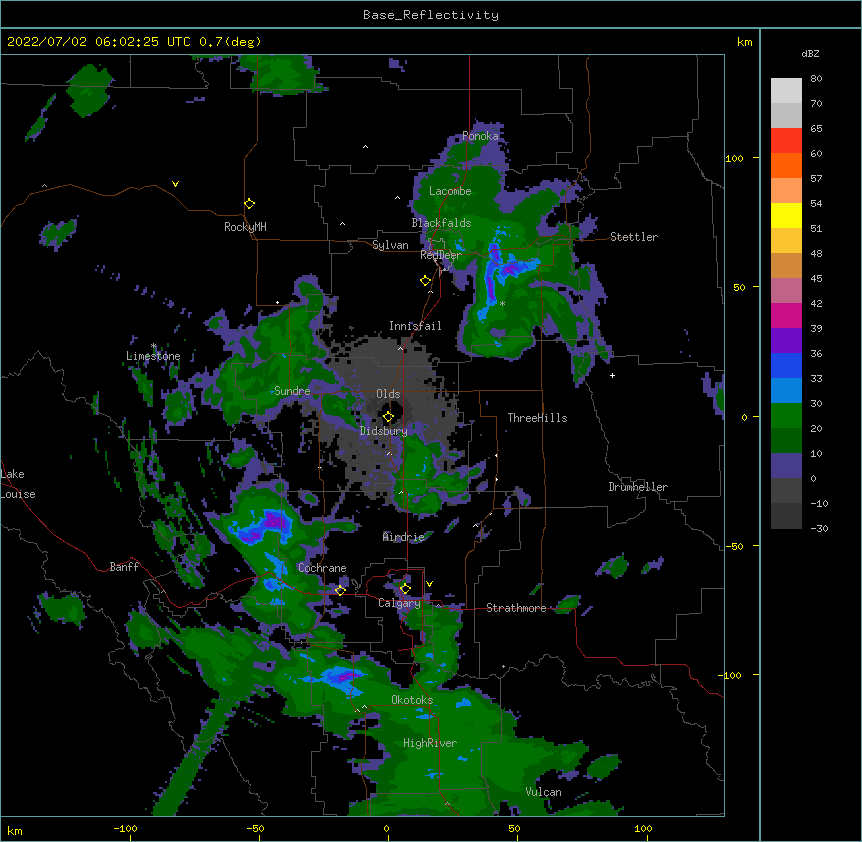Click the Ponoka city label
Image resolution: width=862 pixels, height=842 pixels.
click(480, 136)
